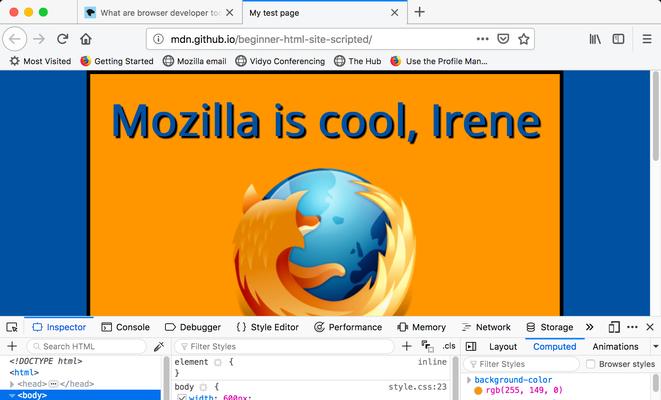Screen dimensions: 661x400
Task: Add a new CSS rule
Action: pos(406,346)
